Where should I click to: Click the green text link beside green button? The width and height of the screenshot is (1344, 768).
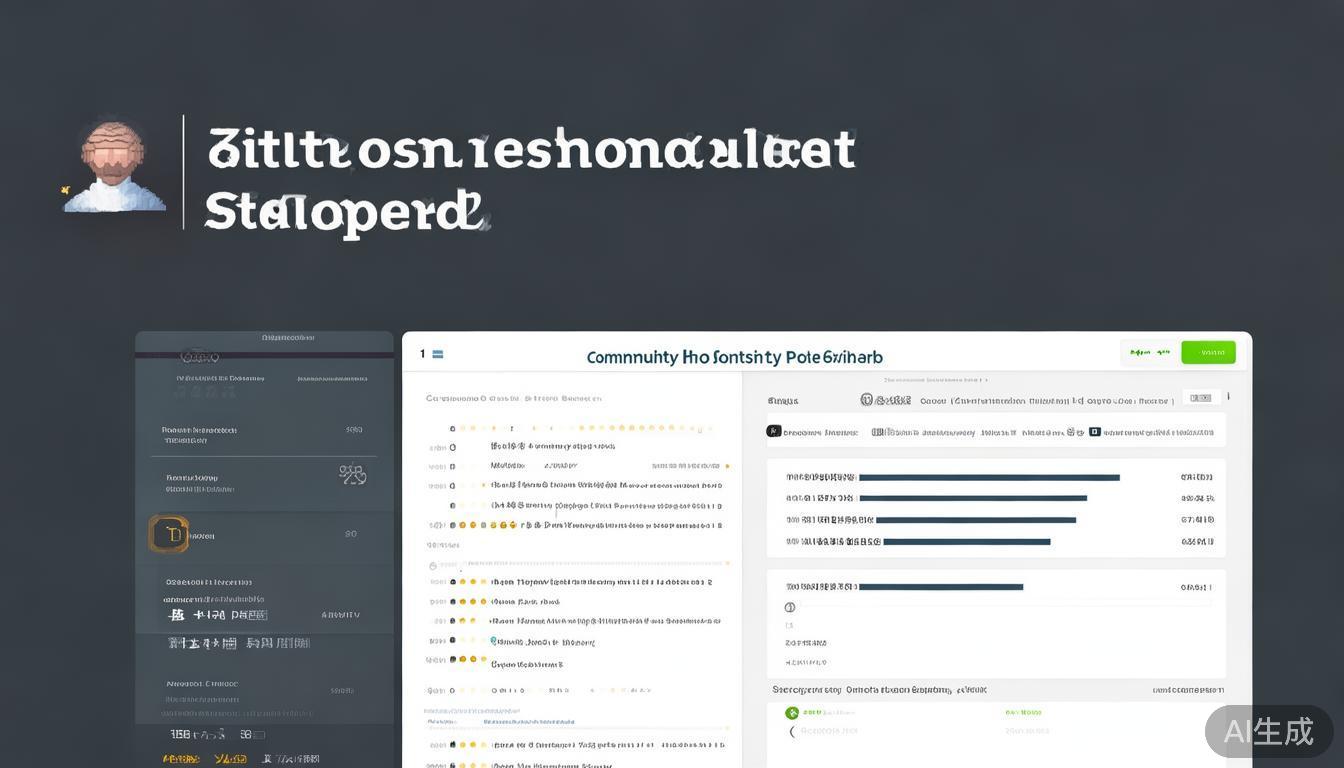1148,353
